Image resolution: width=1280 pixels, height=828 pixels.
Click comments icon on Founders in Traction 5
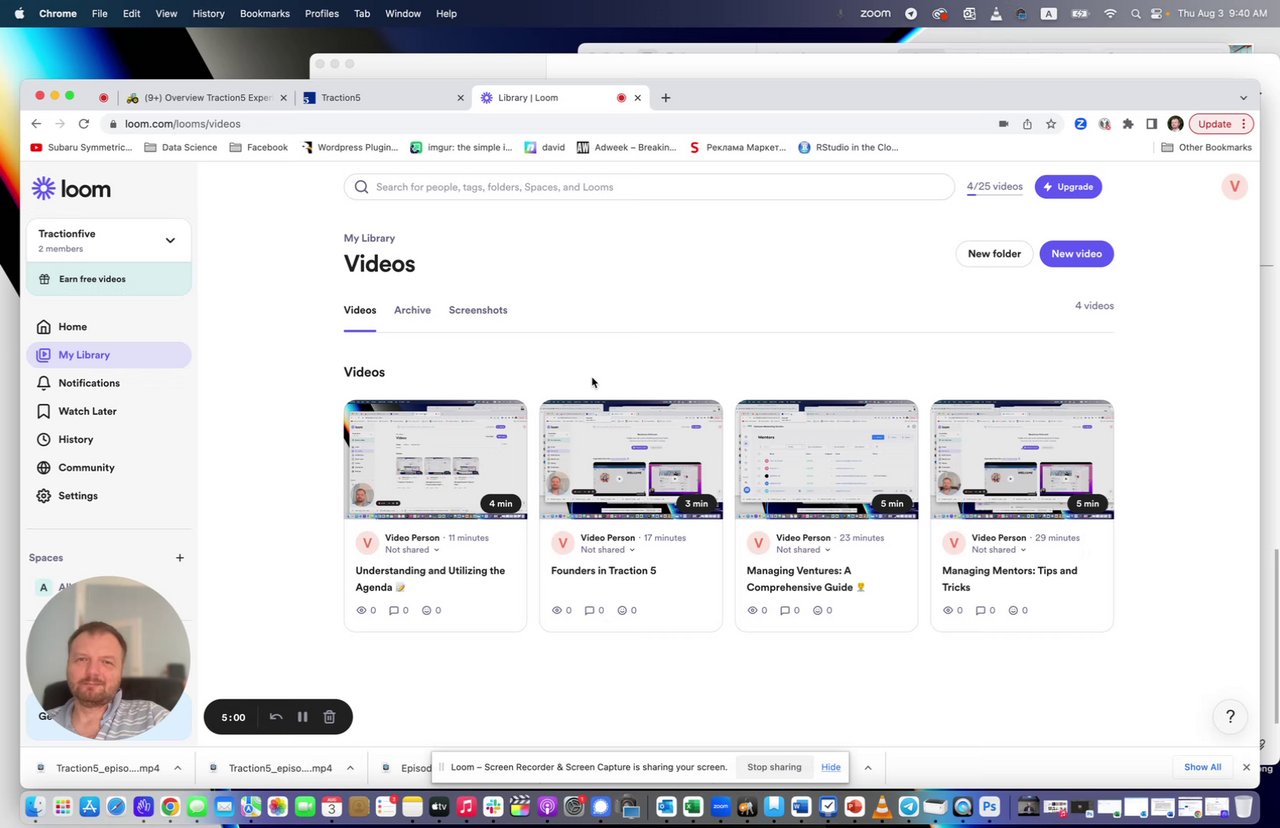click(589, 610)
